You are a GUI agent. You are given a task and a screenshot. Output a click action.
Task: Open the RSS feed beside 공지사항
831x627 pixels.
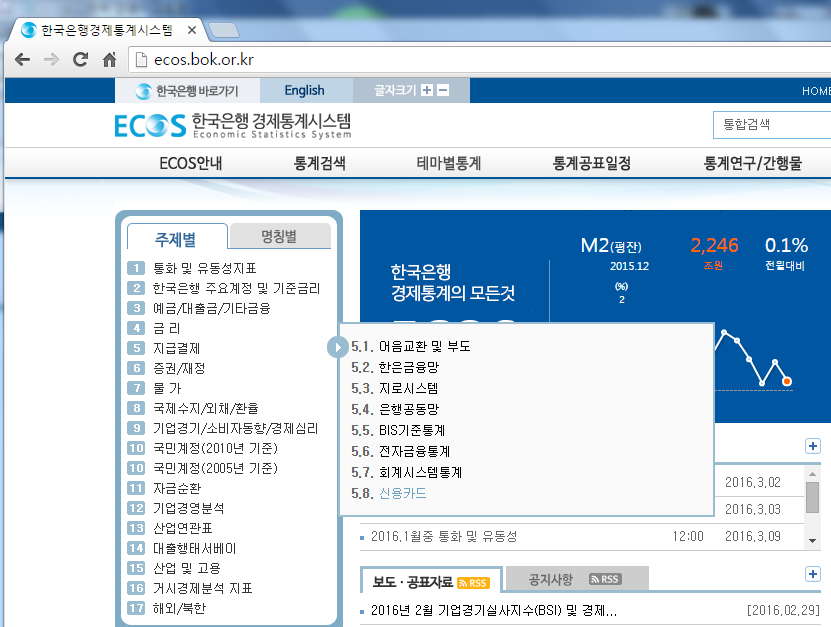605,579
